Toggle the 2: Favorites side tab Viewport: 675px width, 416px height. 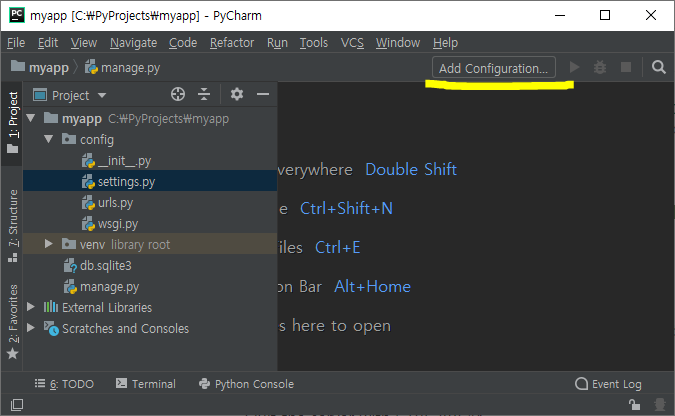click(12, 322)
